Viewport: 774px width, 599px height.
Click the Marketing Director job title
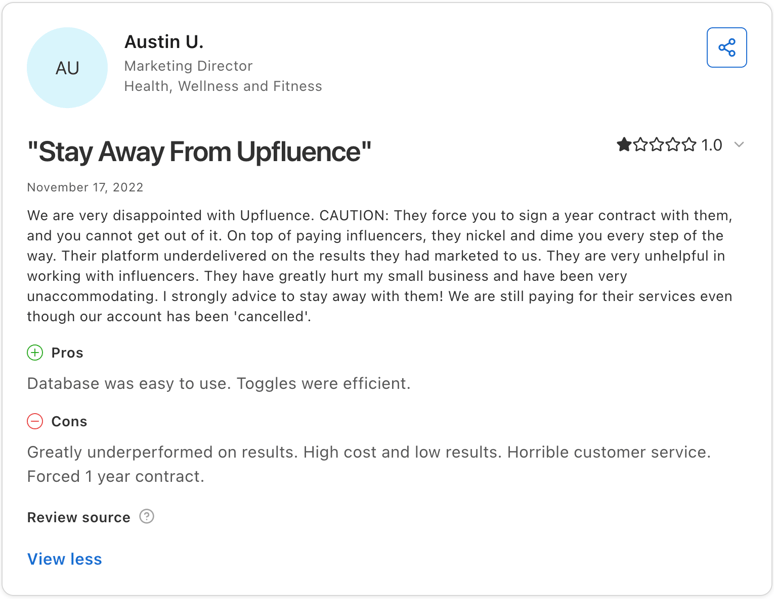point(188,66)
